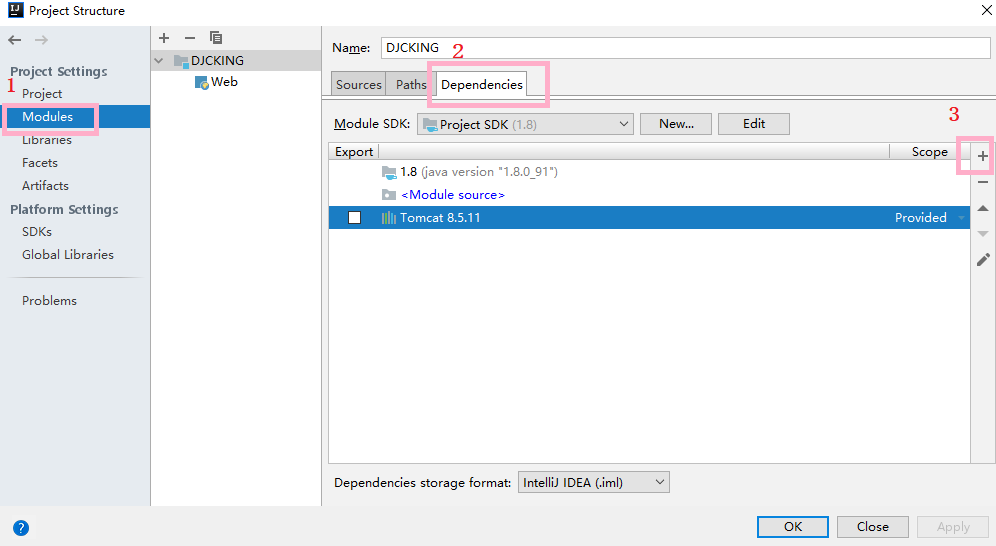Toggle the Export checkbox for Tomcat 8.5.11
996x546 pixels.
coord(354,218)
